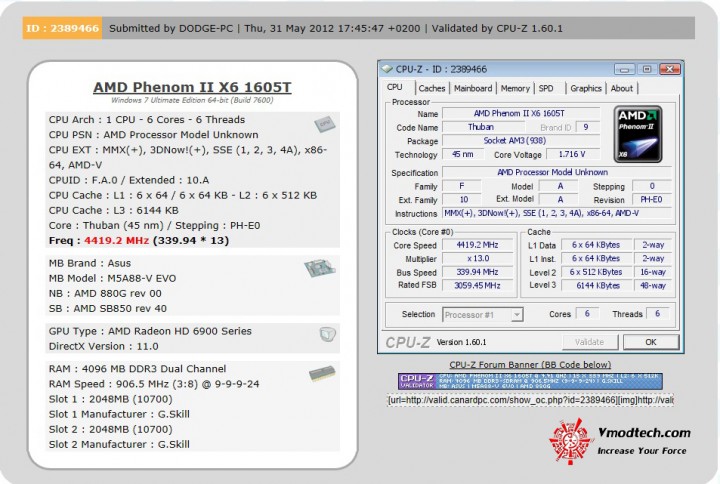Click the Technology value 45 nm
The height and width of the screenshot is (484, 720).
[463, 154]
